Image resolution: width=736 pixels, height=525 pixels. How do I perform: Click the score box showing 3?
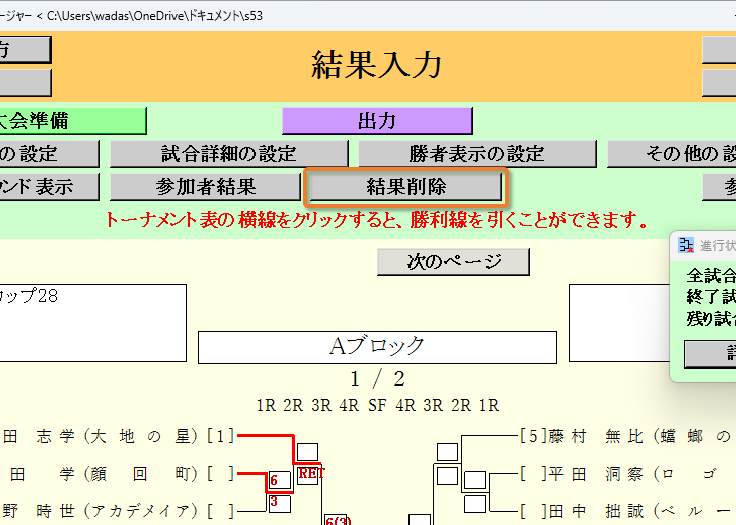click(x=280, y=503)
